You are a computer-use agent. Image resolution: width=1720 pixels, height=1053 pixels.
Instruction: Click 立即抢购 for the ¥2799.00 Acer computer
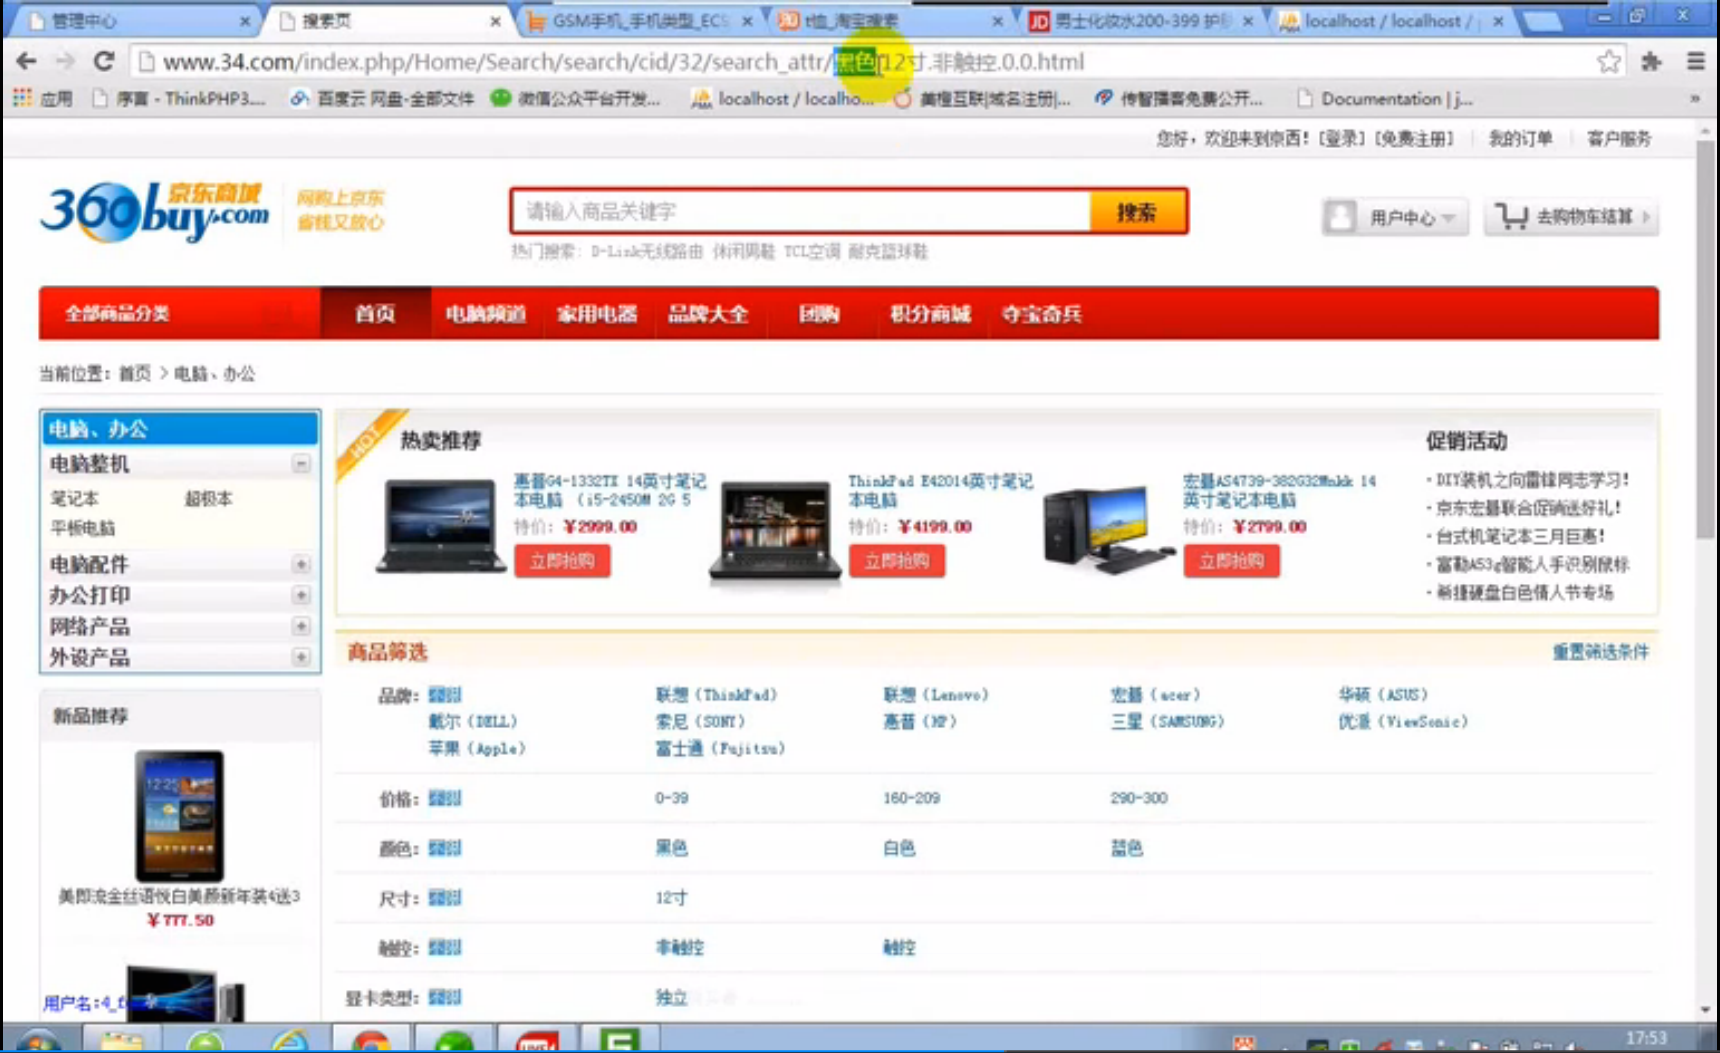click(x=1232, y=561)
